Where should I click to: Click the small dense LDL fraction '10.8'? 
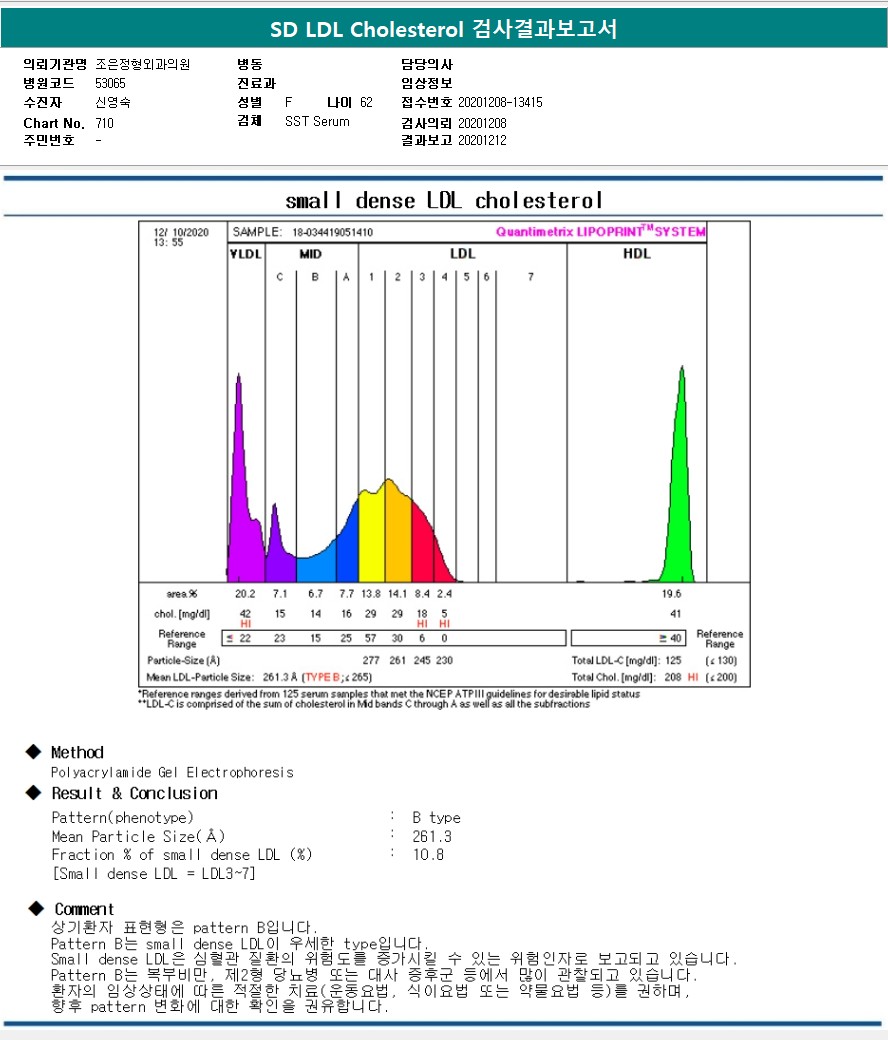coord(428,855)
